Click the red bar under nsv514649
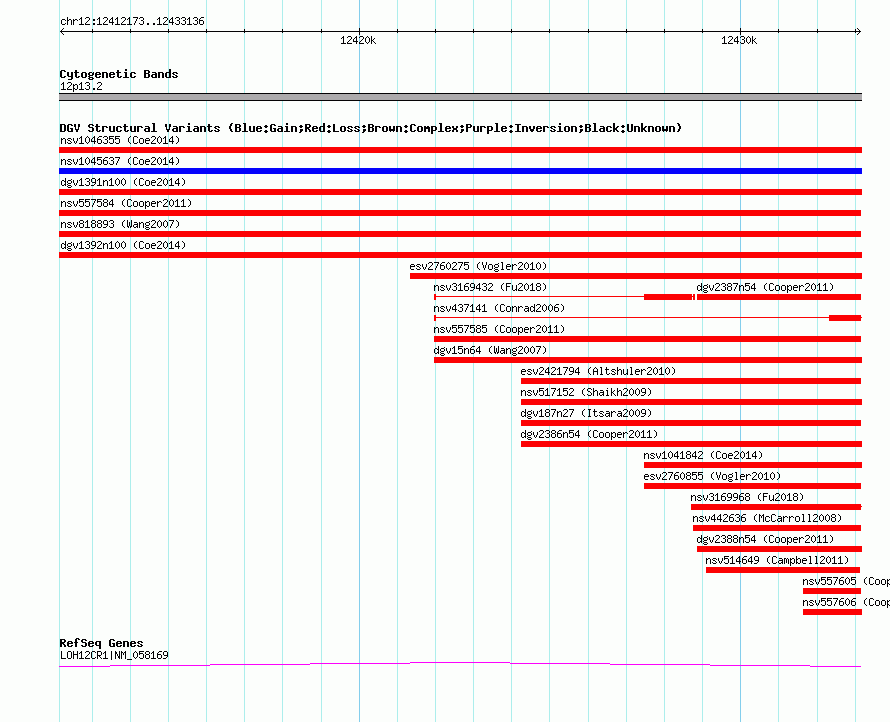This screenshot has width=890, height=722. pos(783,570)
